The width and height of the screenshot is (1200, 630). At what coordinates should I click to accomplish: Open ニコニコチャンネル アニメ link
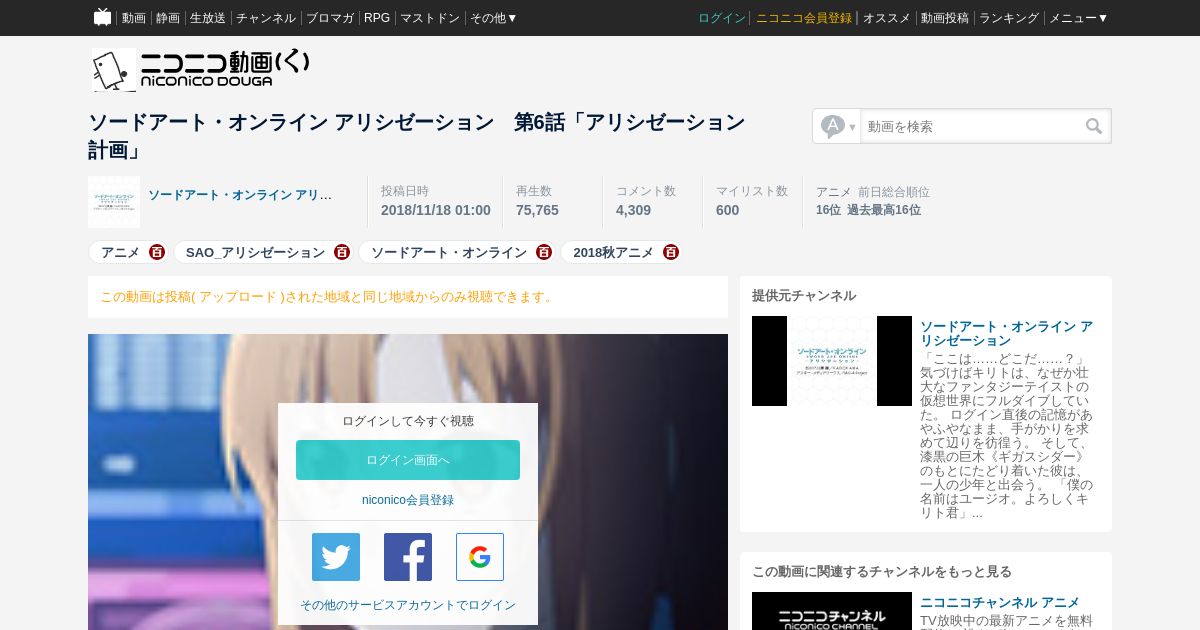pyautogui.click(x=1000, y=602)
